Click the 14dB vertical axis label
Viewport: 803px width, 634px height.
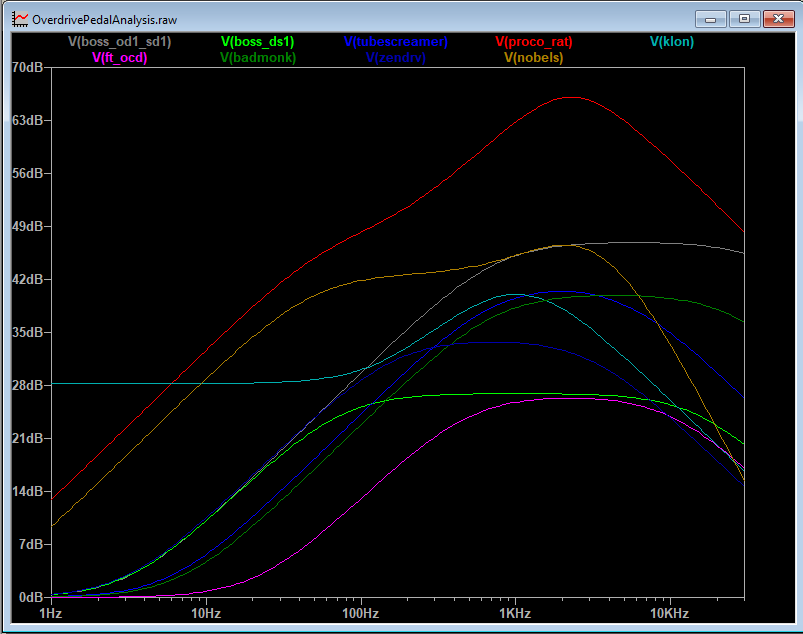coord(28,491)
